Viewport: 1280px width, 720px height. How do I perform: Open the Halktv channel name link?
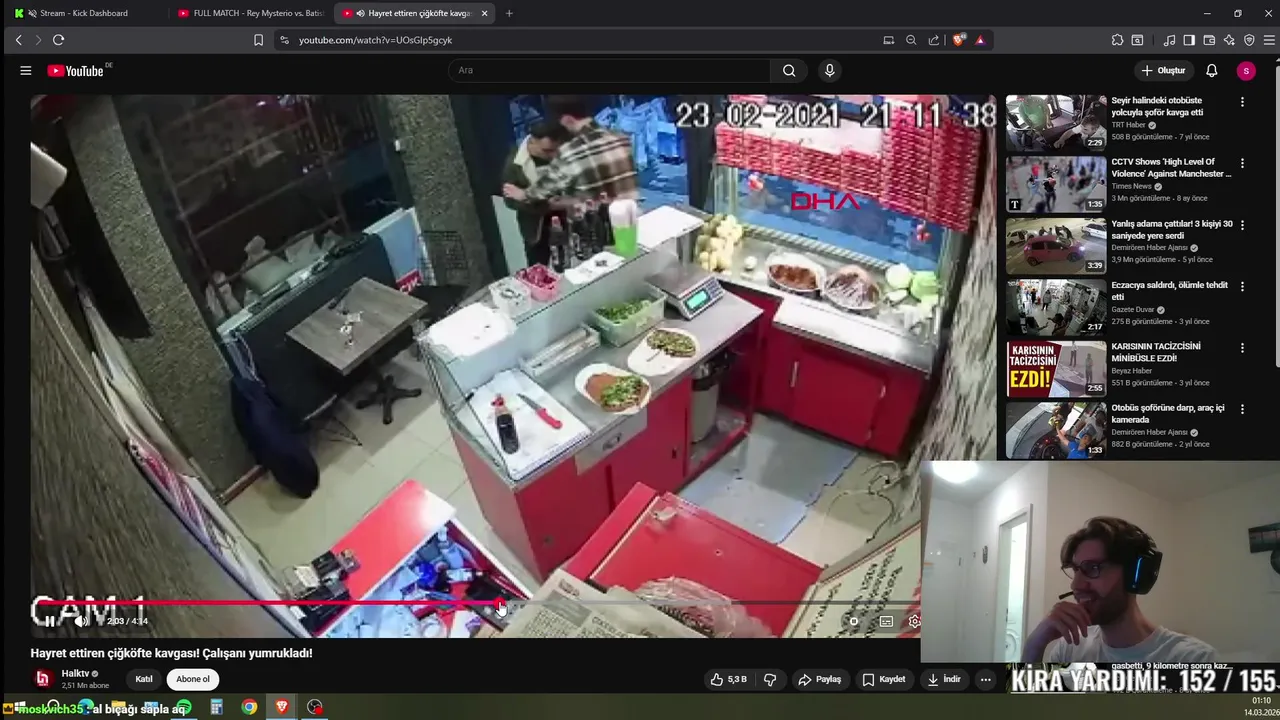[x=75, y=673]
